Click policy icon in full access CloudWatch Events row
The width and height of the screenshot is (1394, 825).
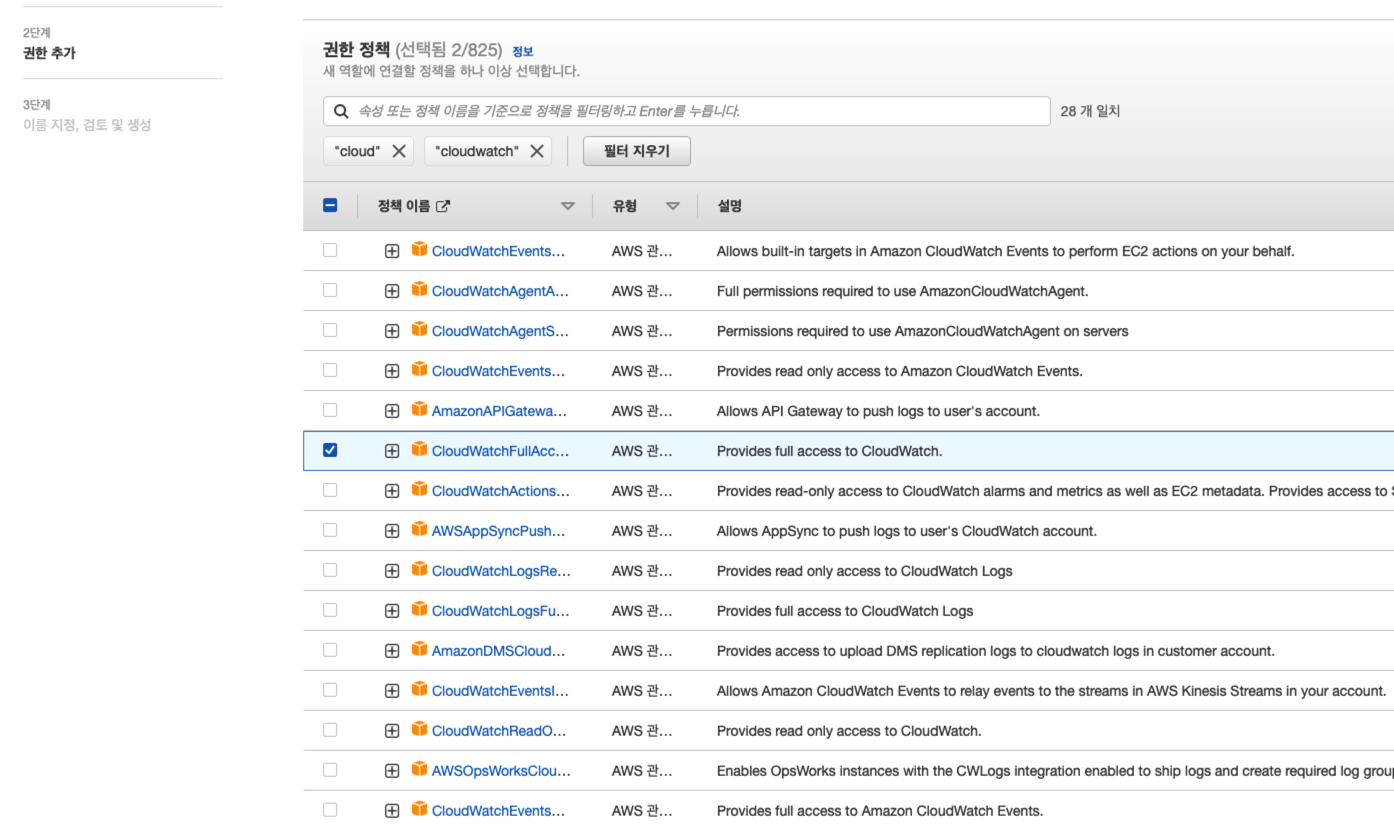point(420,810)
